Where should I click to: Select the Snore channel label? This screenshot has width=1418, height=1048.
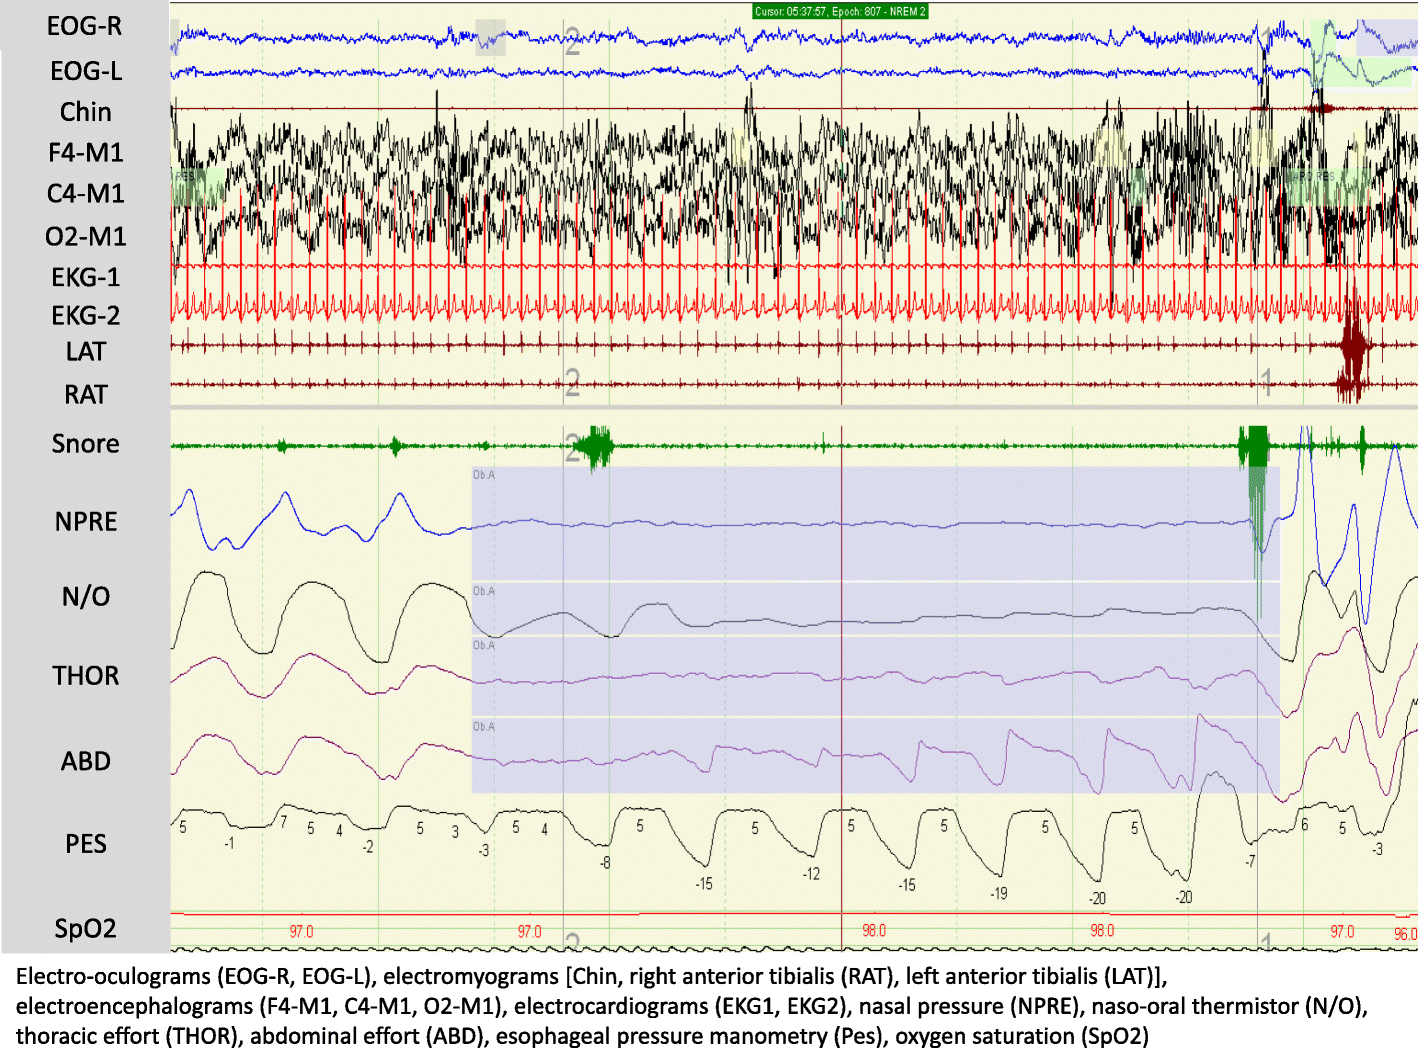(86, 444)
